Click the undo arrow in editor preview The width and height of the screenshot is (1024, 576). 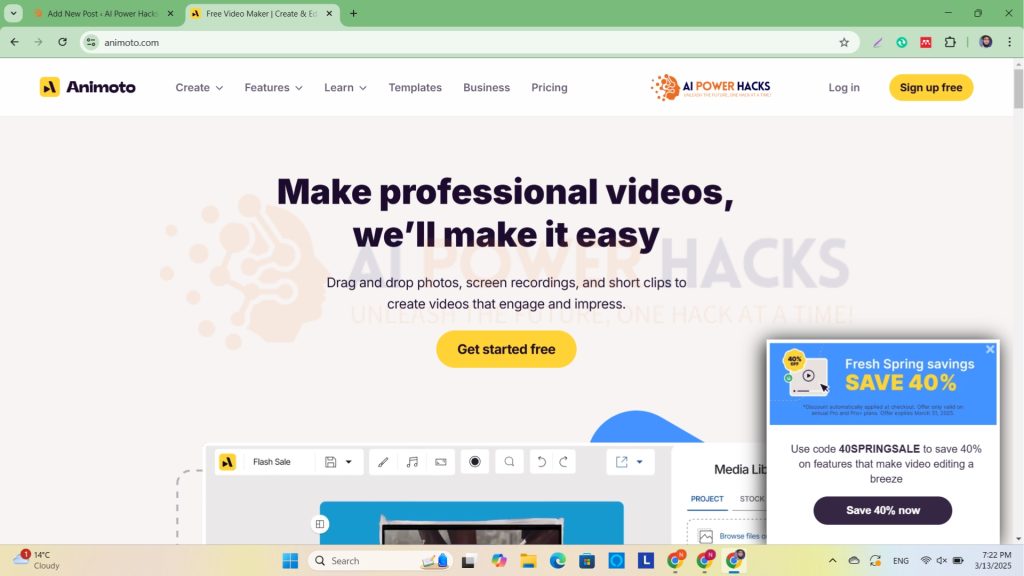(x=541, y=462)
